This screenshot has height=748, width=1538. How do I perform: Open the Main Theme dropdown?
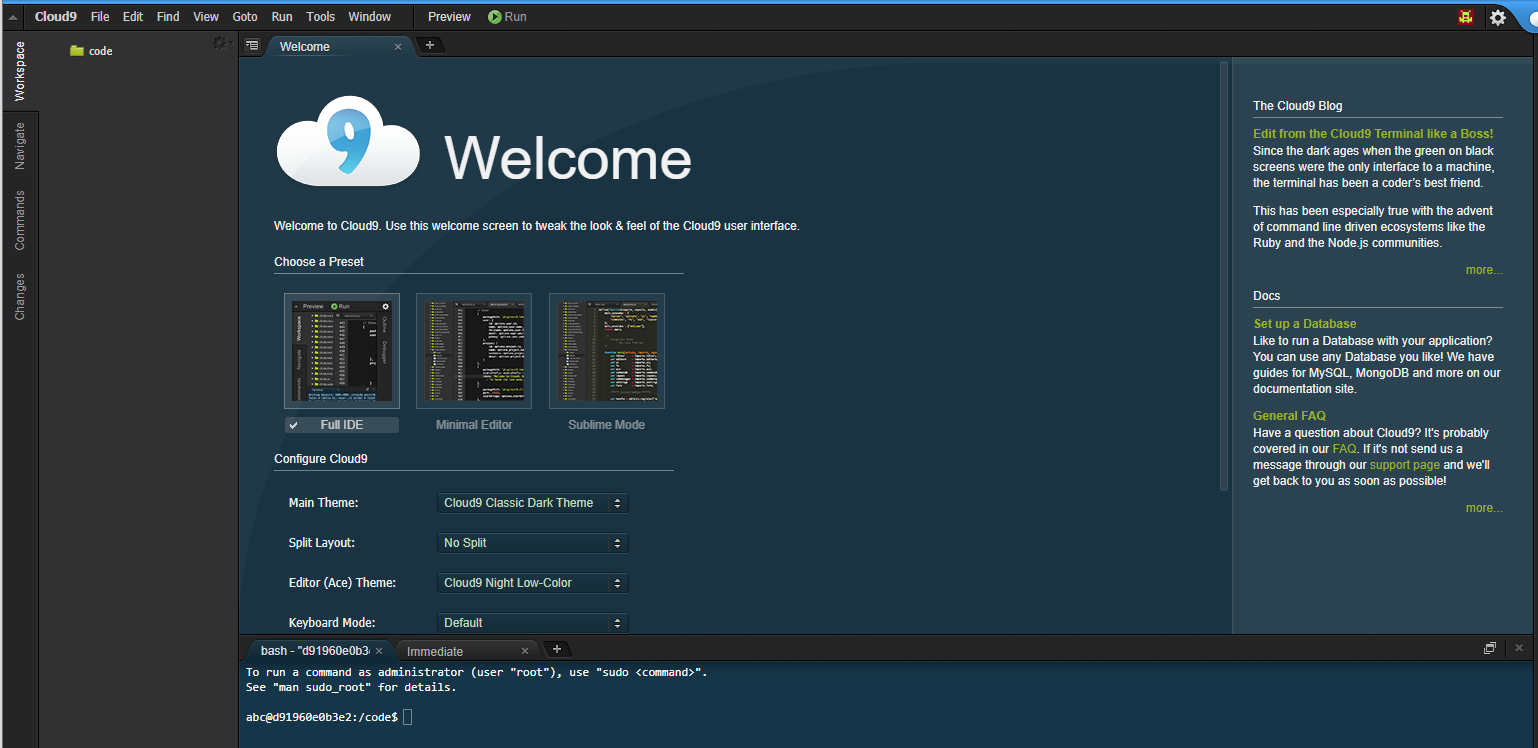pyautogui.click(x=532, y=503)
